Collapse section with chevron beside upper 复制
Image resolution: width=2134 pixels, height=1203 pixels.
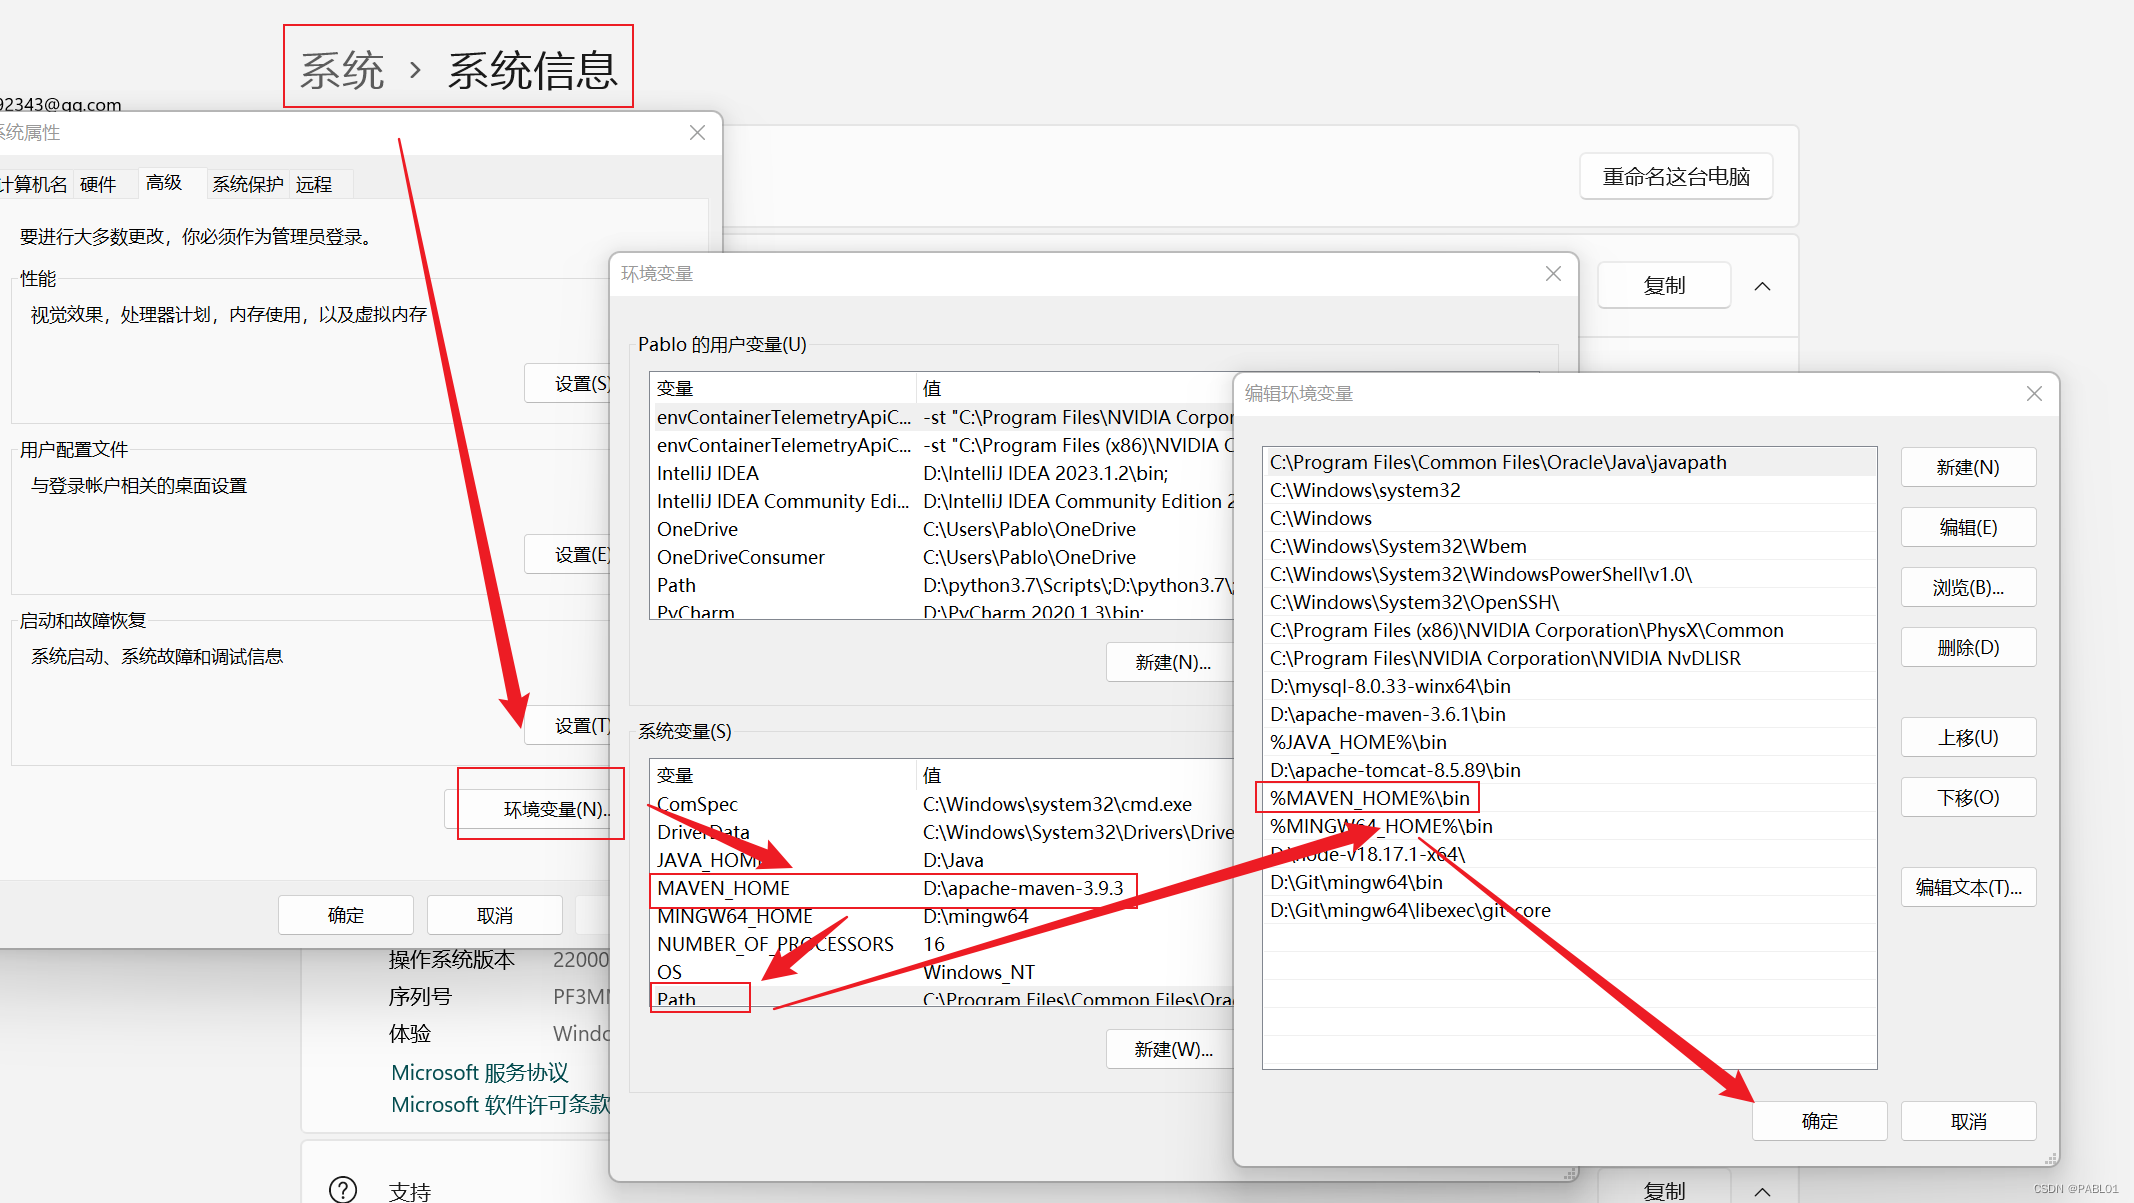coord(1763,286)
